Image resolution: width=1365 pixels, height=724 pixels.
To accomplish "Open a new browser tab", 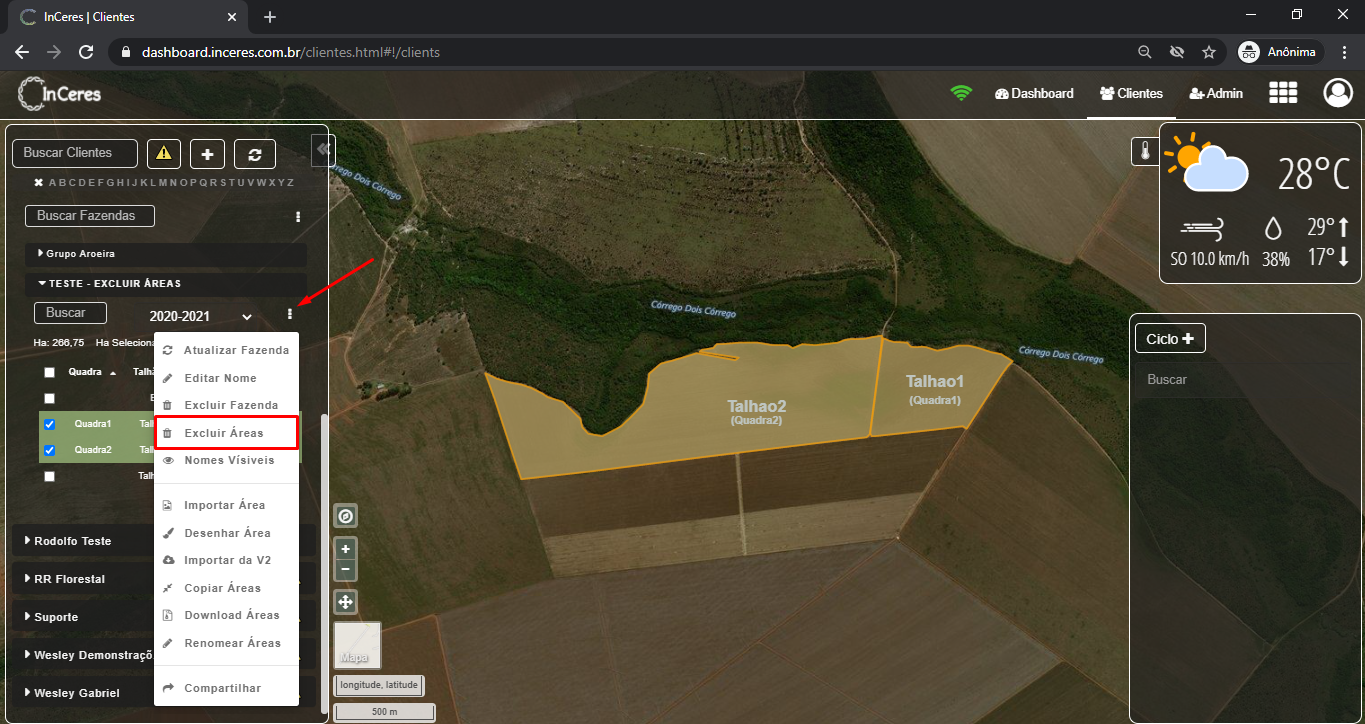I will click(x=269, y=17).
